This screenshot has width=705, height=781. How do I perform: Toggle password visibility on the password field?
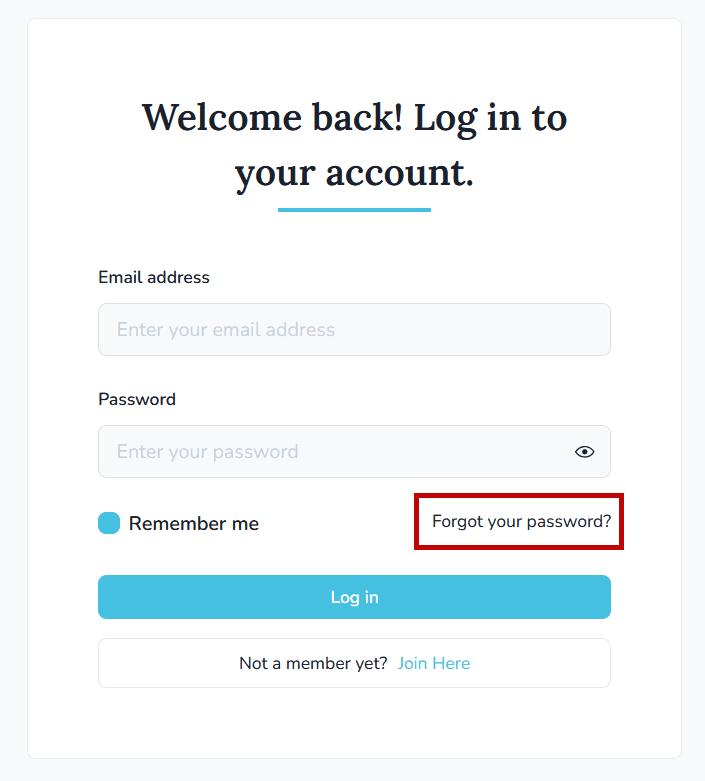(585, 452)
